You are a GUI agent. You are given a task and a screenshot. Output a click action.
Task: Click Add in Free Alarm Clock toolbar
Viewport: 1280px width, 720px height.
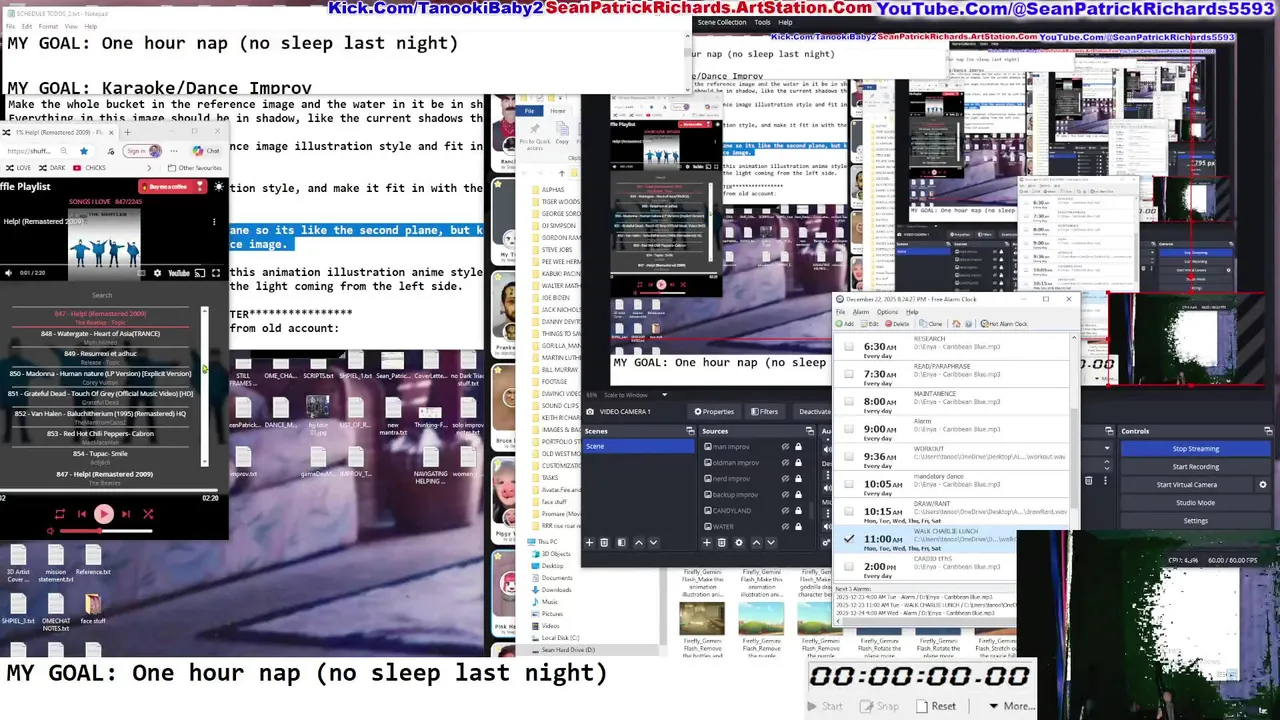point(845,324)
